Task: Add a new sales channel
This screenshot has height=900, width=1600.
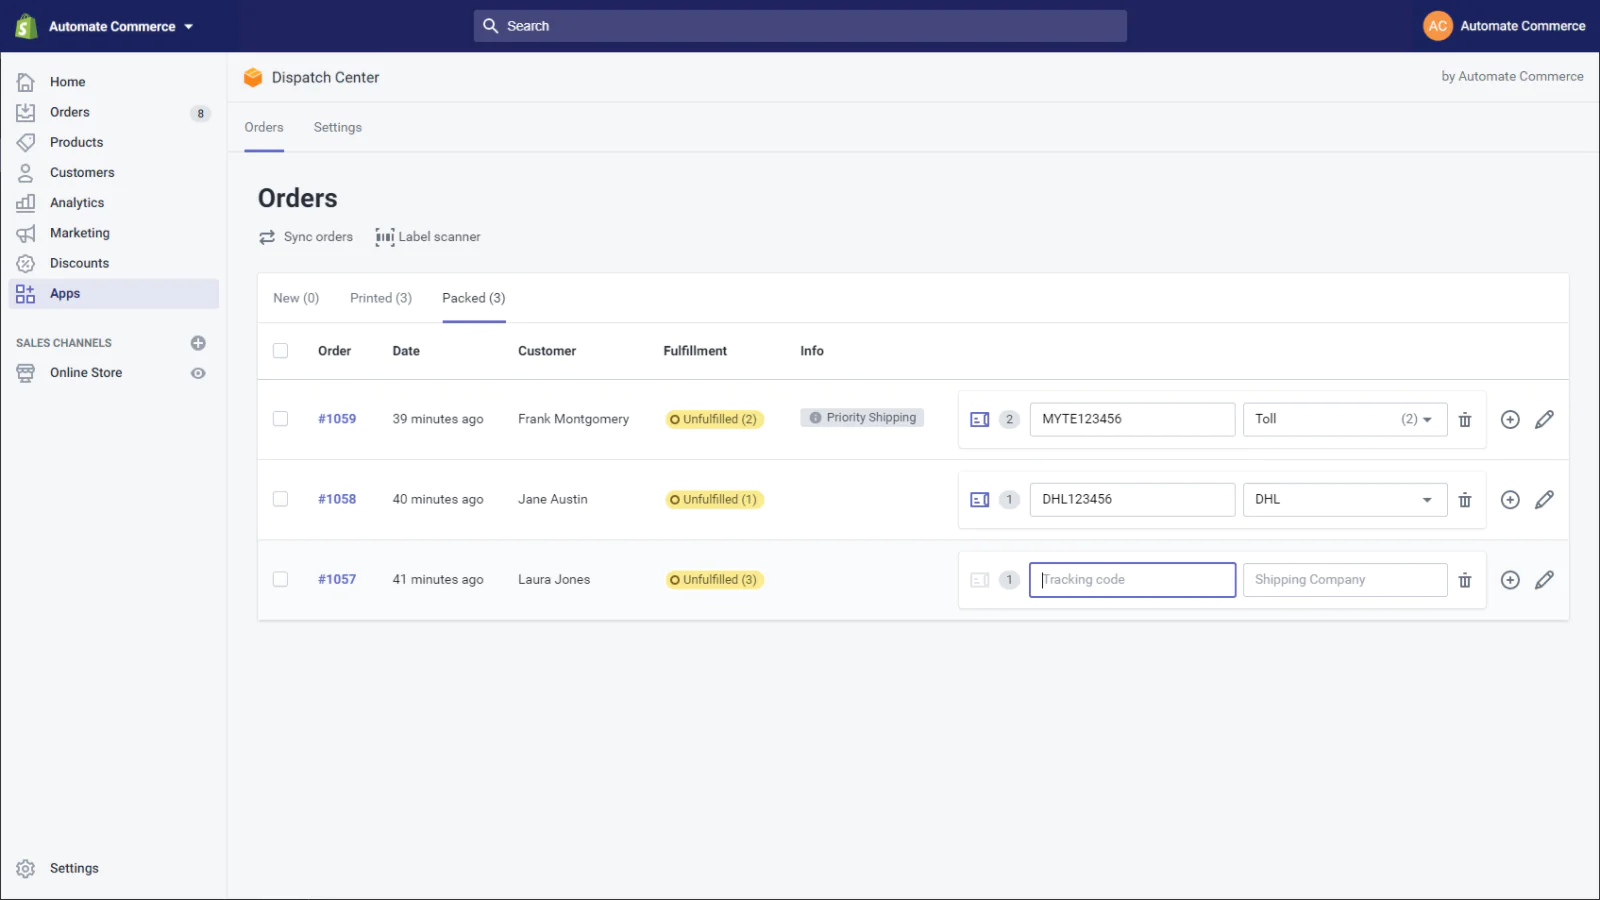Action: coord(198,343)
